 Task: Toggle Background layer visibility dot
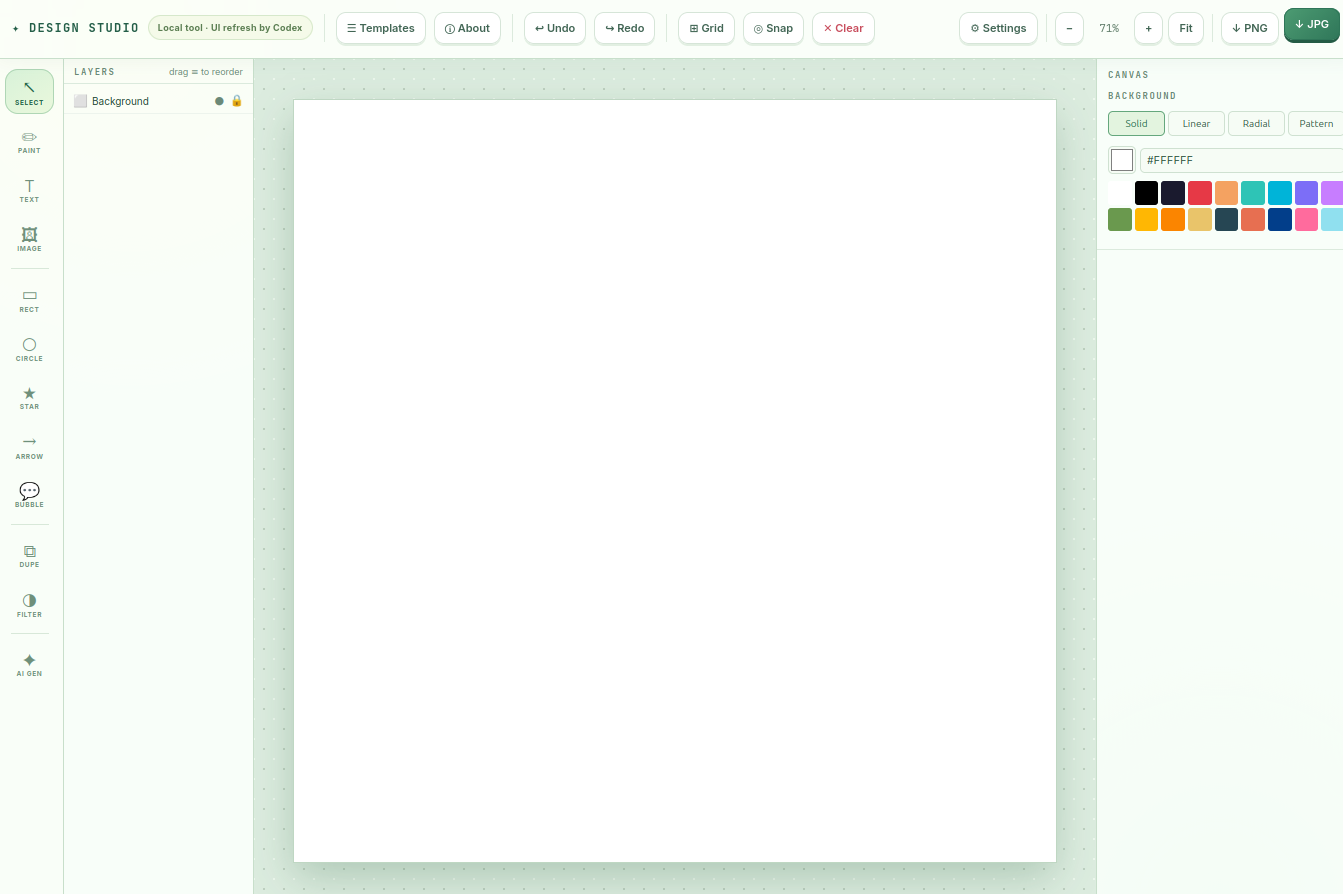(219, 101)
